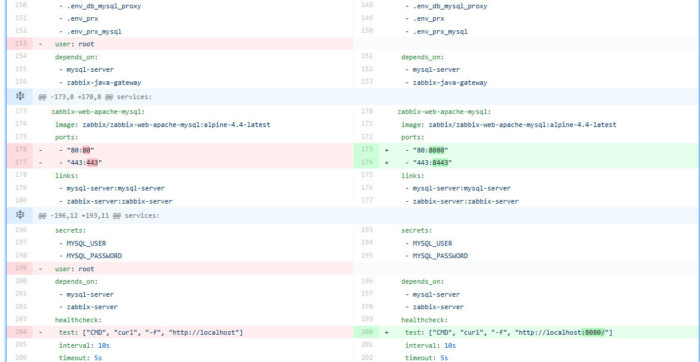The width and height of the screenshot is (700, 362).
Task: Click the removed test line ending 'http://localhost"]'
Action: click(x=180, y=332)
